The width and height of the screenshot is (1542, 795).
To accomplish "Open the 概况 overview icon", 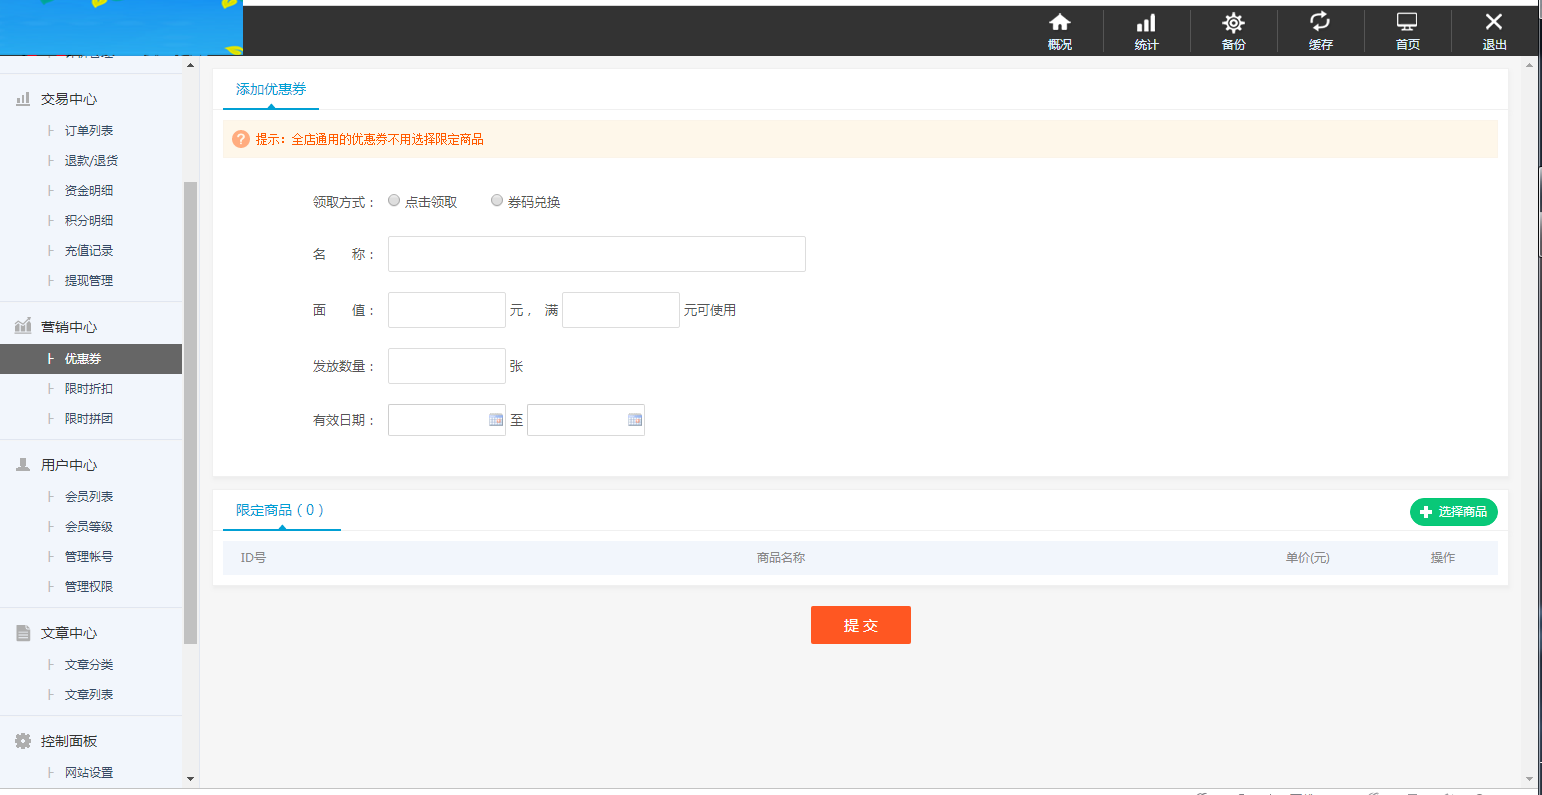I will (x=1059, y=30).
